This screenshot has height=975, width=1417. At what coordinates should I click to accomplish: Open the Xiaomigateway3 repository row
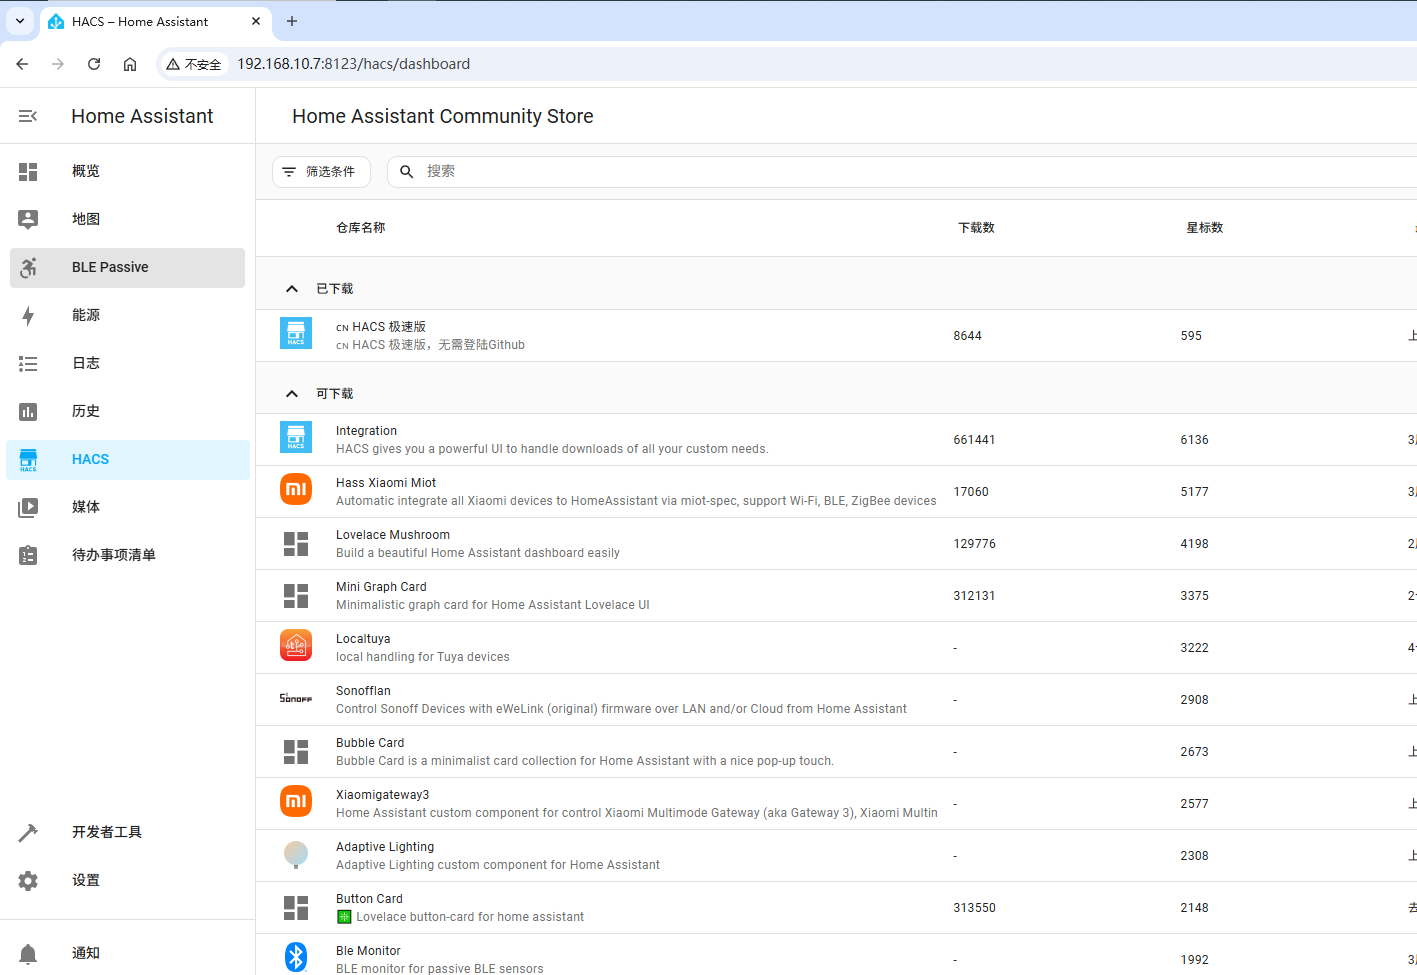(x=836, y=804)
